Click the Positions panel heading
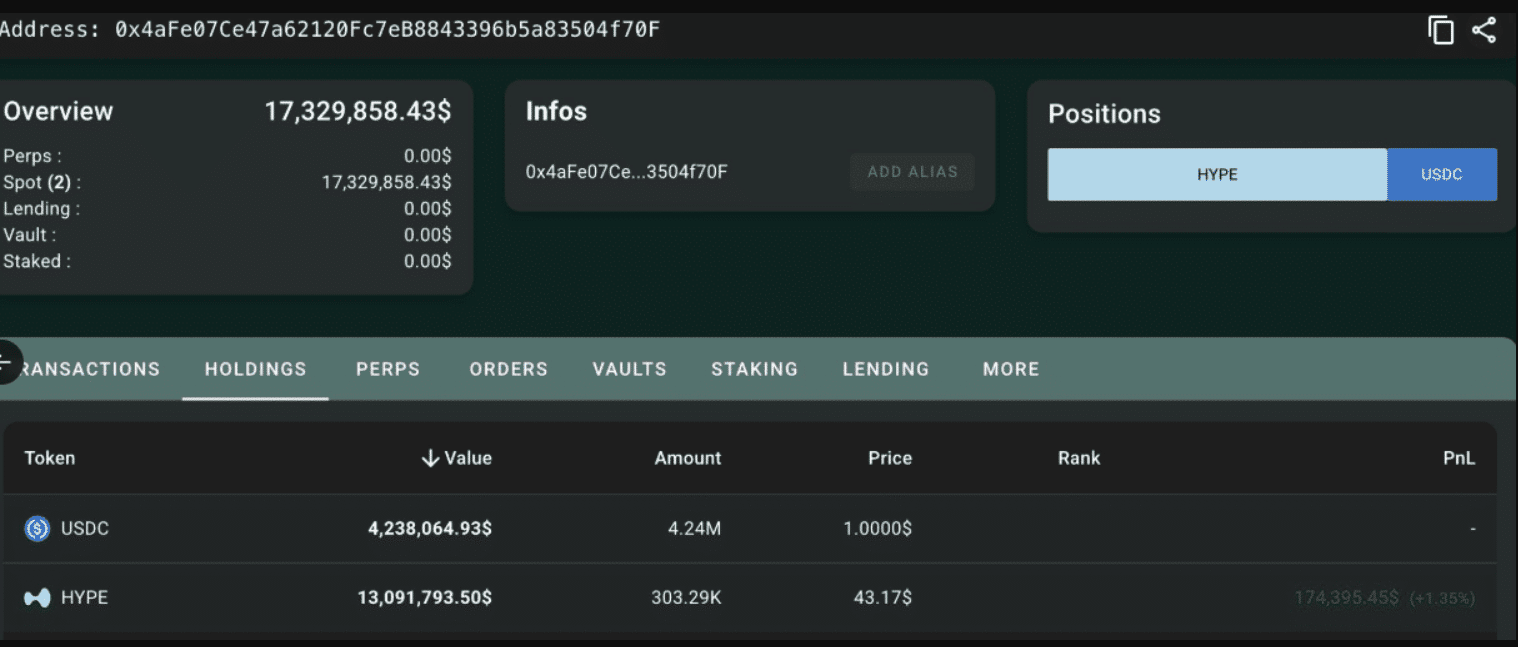Viewport: 1518px width, 647px height. (x=1104, y=114)
